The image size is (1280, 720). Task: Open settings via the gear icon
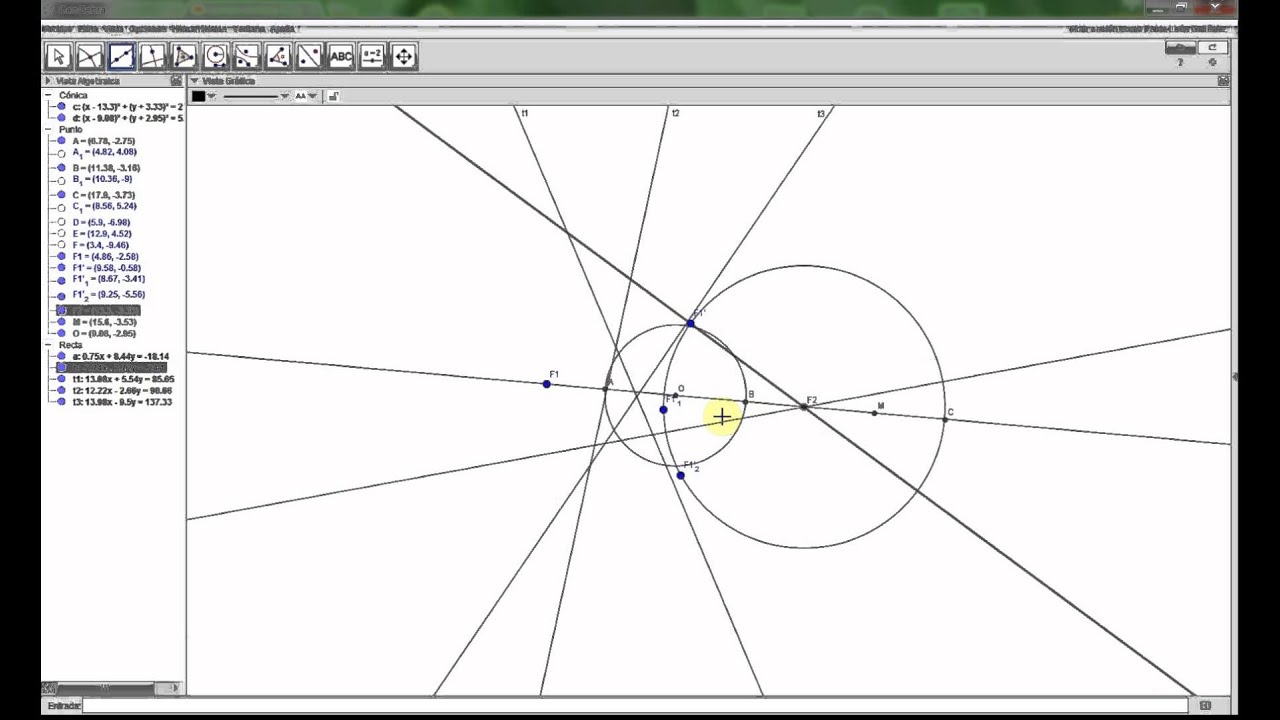pyautogui.click(x=1212, y=62)
